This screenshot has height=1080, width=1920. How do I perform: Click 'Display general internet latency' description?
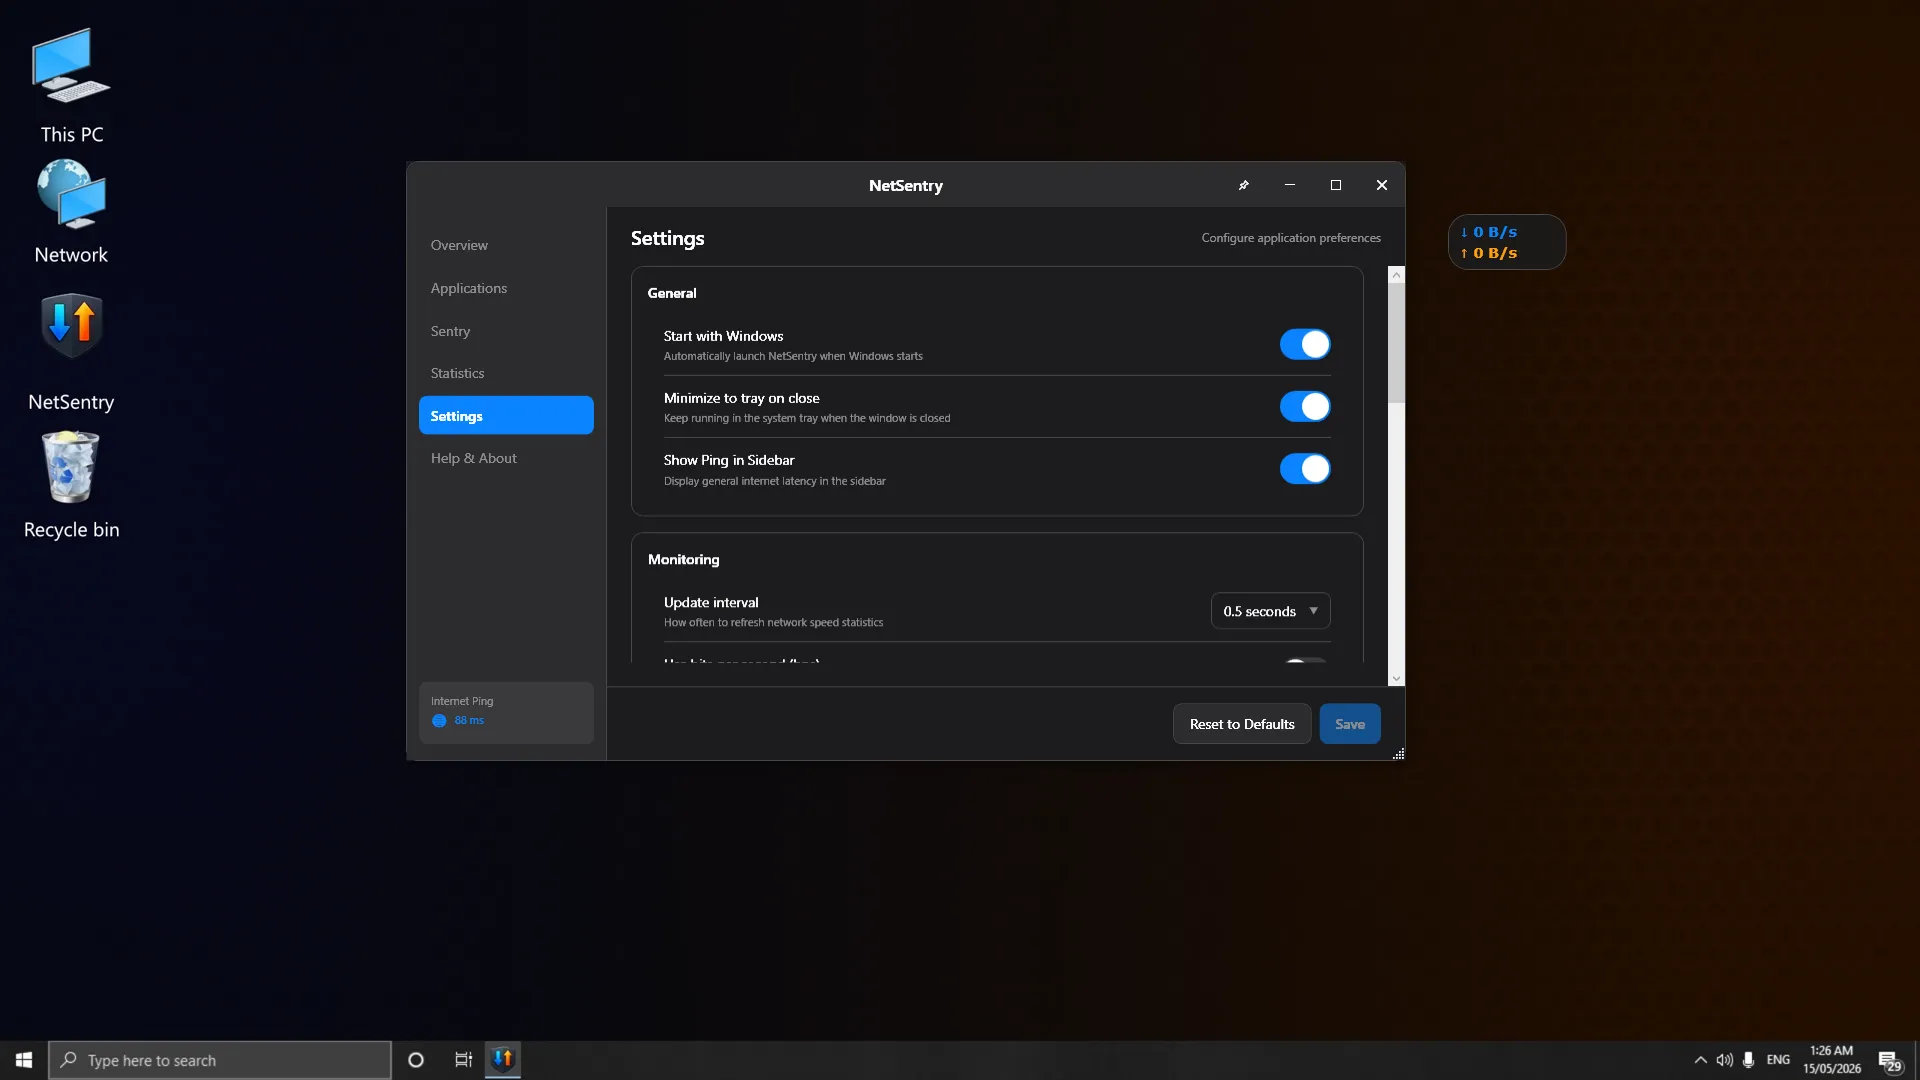775,481
